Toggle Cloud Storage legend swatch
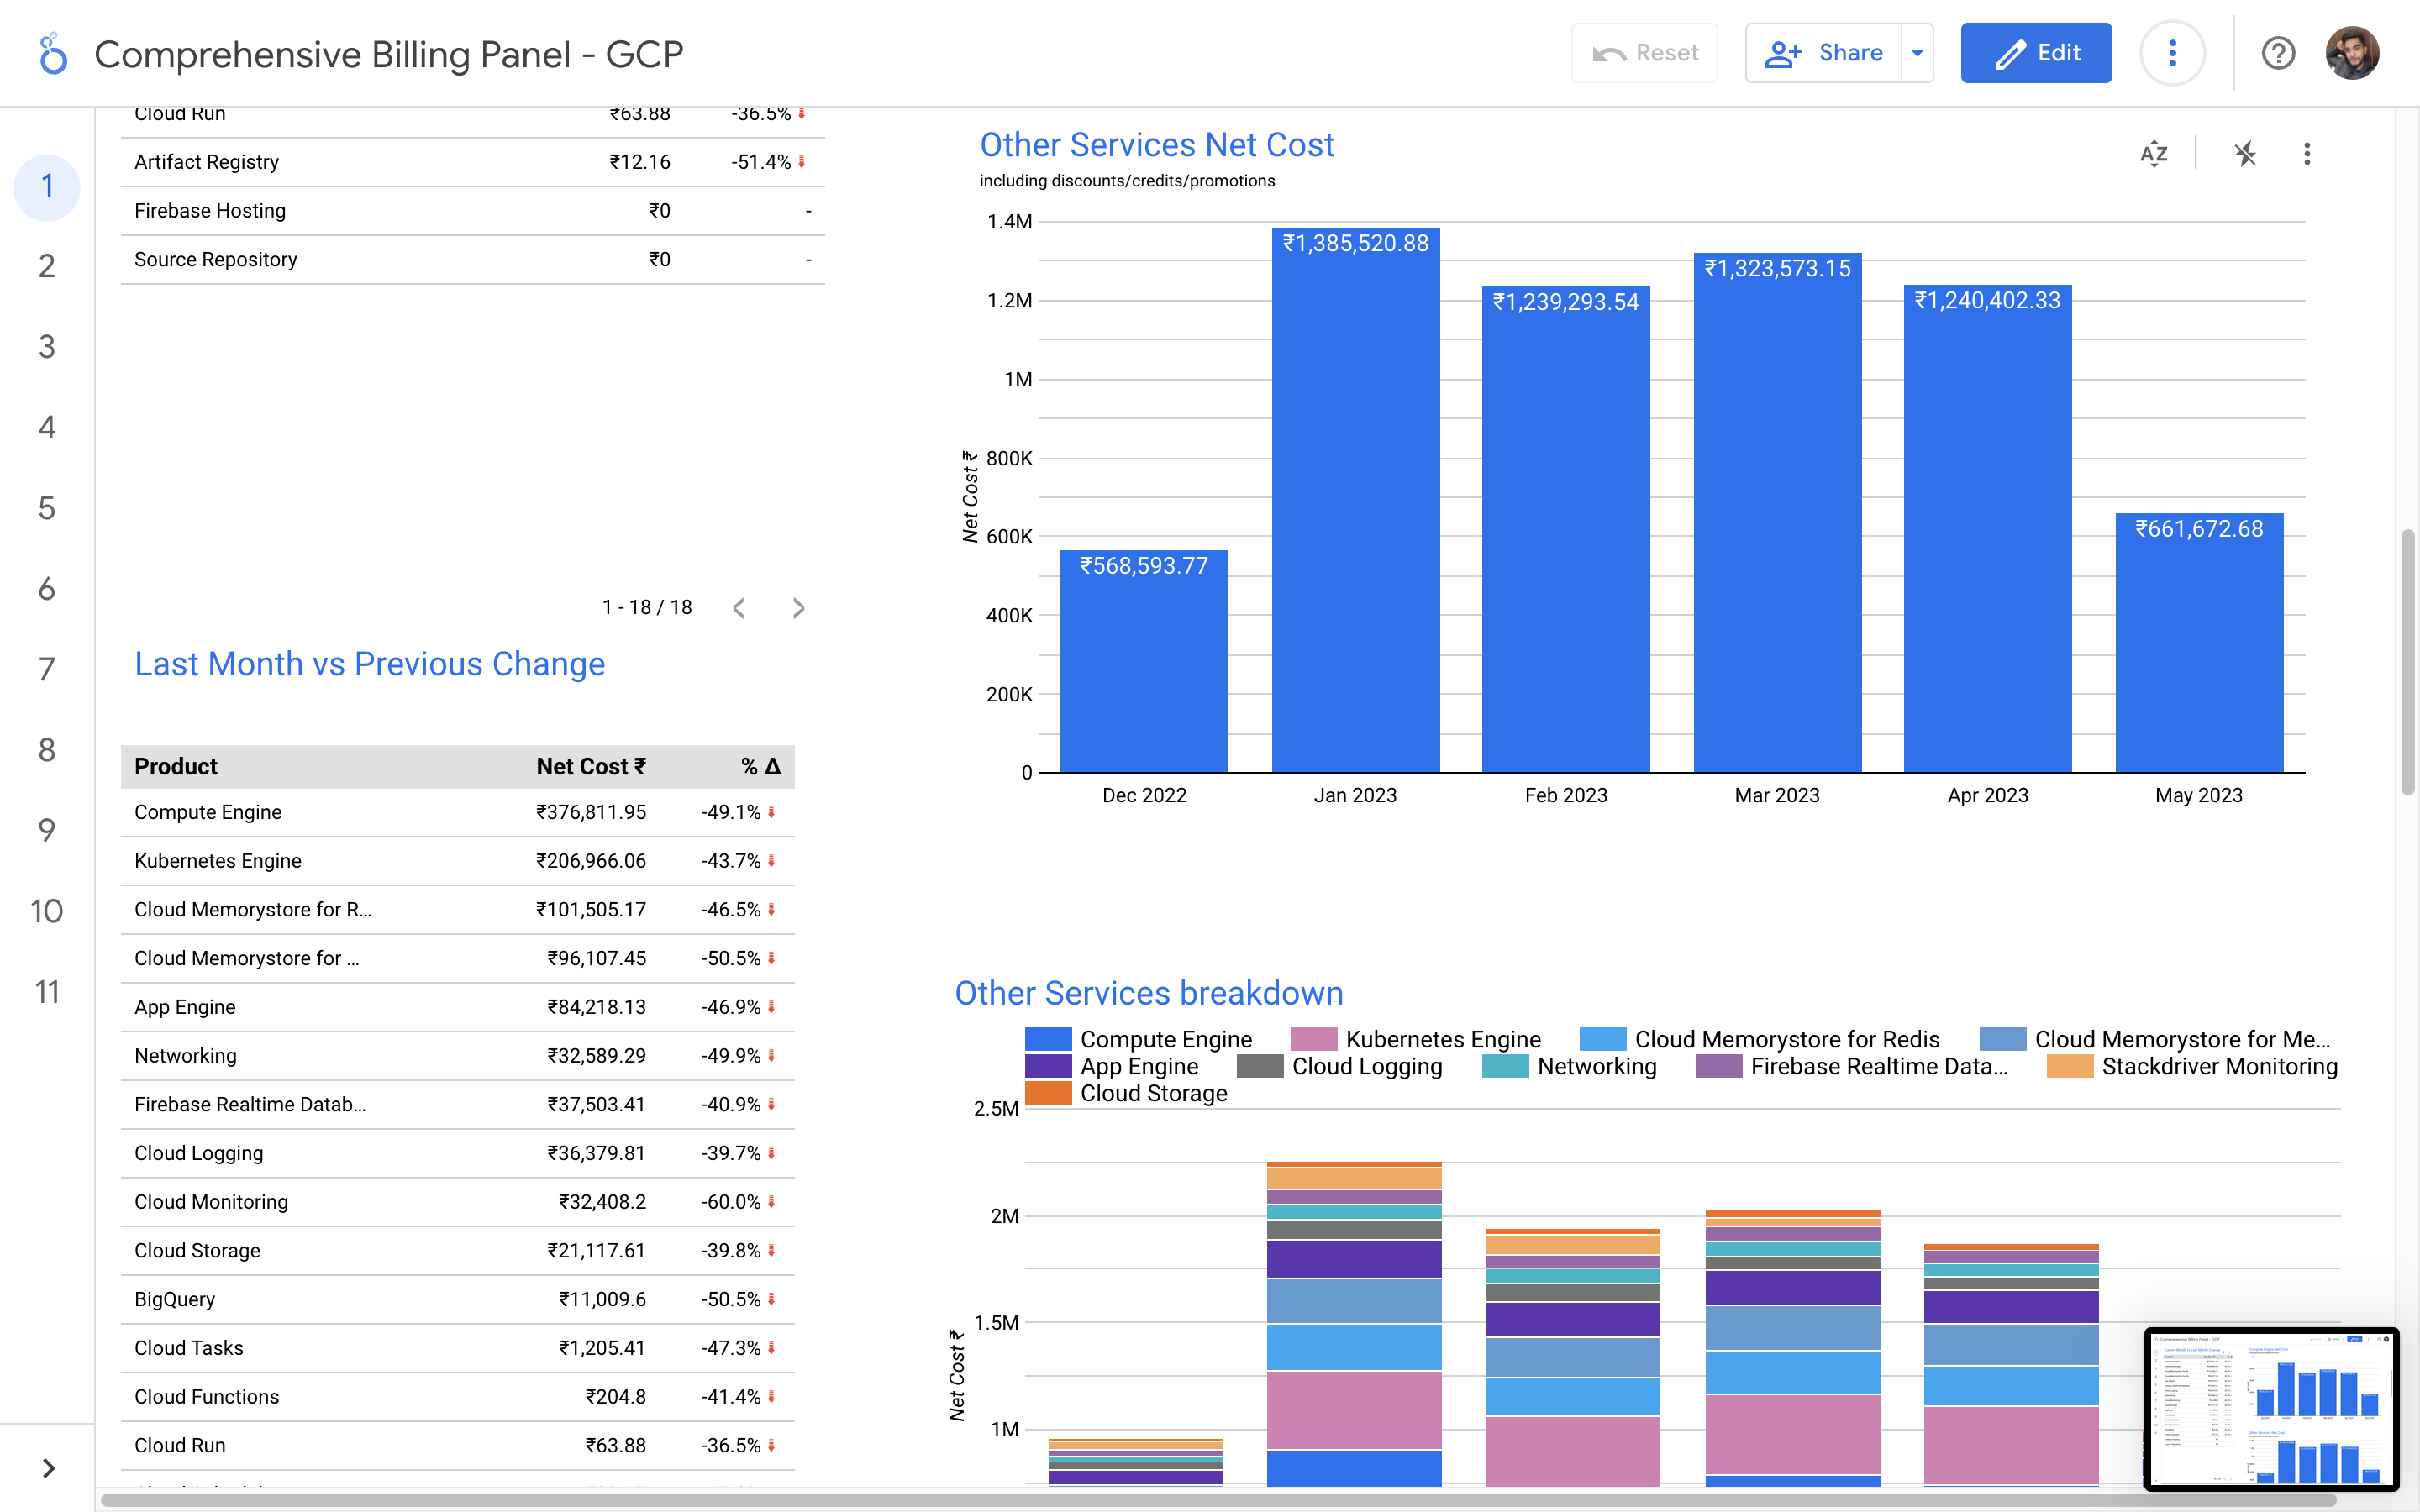 pos(1048,1094)
